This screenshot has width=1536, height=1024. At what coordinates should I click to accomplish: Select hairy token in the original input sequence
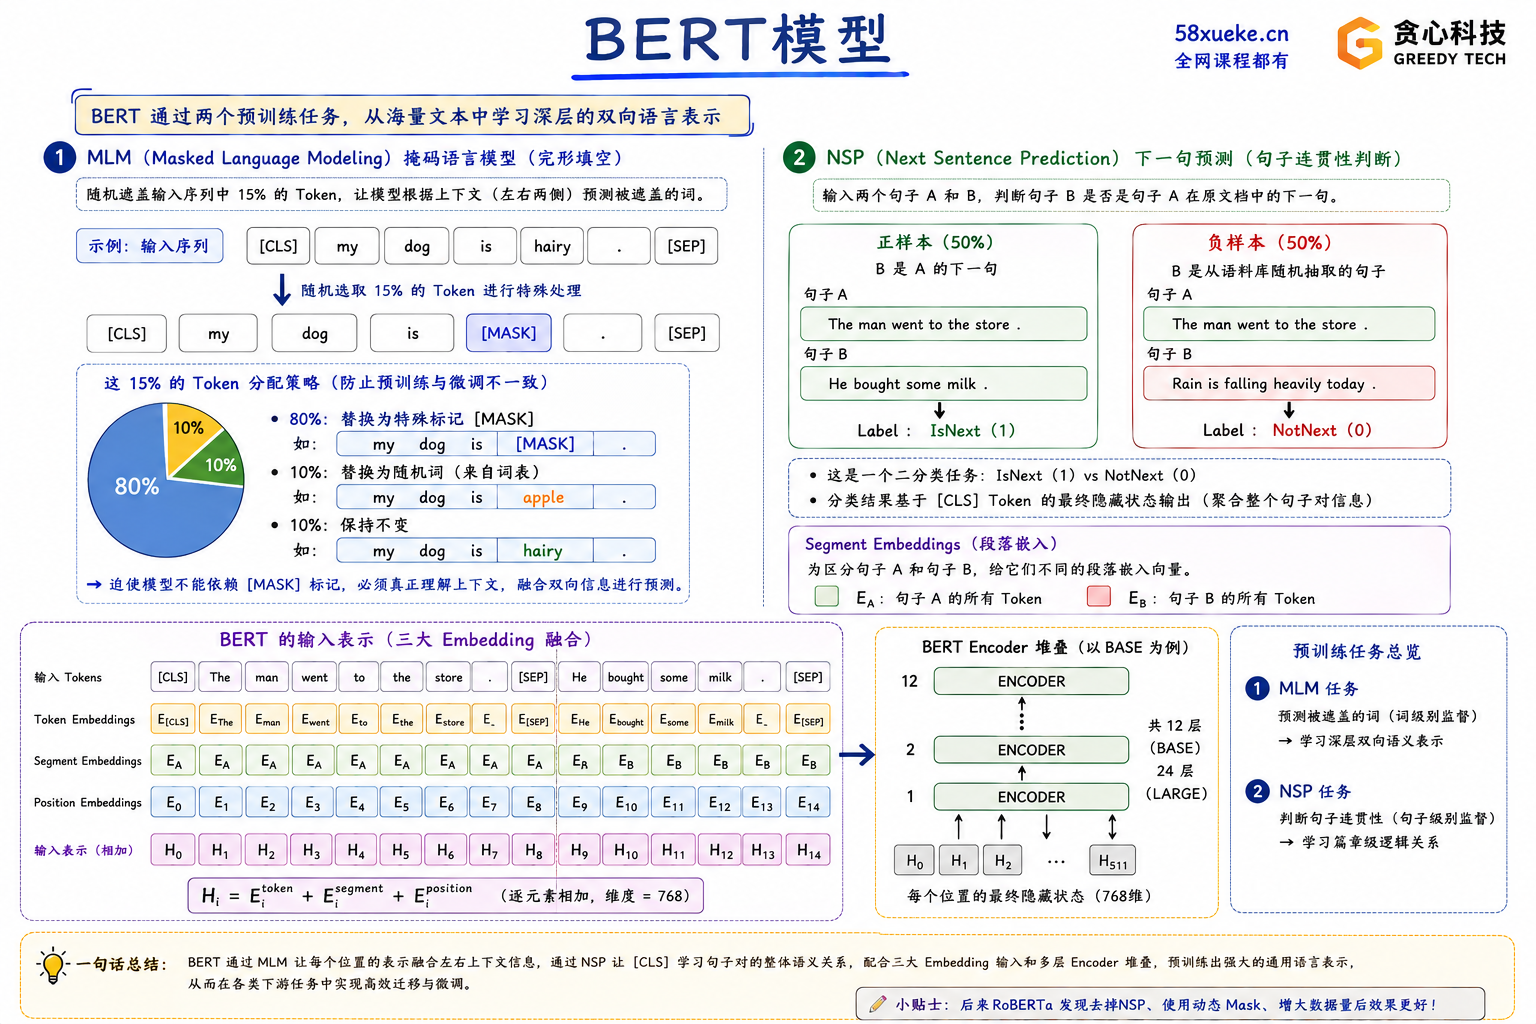pos(552,246)
